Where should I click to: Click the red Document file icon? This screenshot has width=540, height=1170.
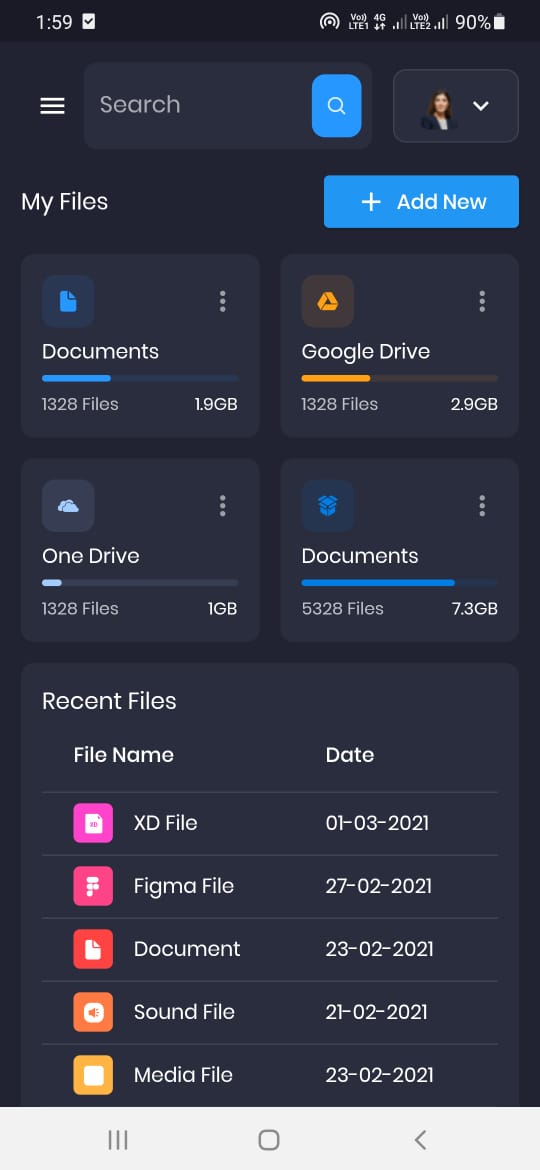click(x=93, y=949)
